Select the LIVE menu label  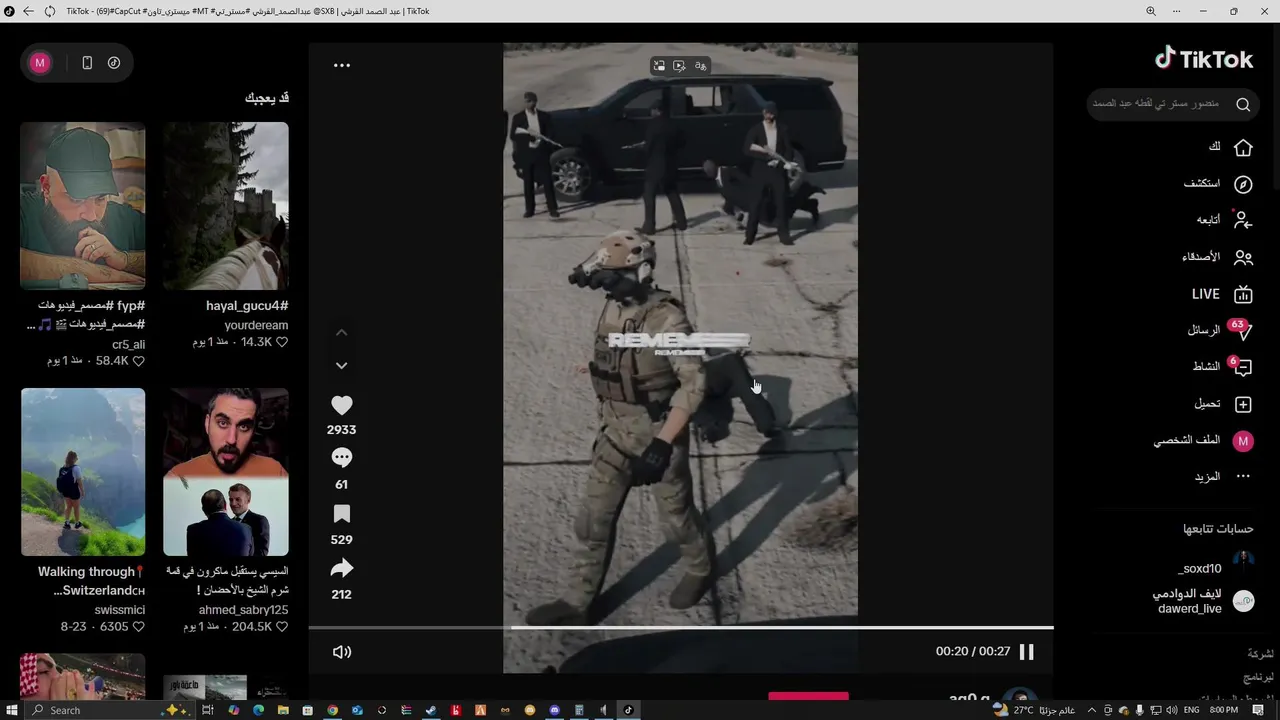[x=1206, y=294]
